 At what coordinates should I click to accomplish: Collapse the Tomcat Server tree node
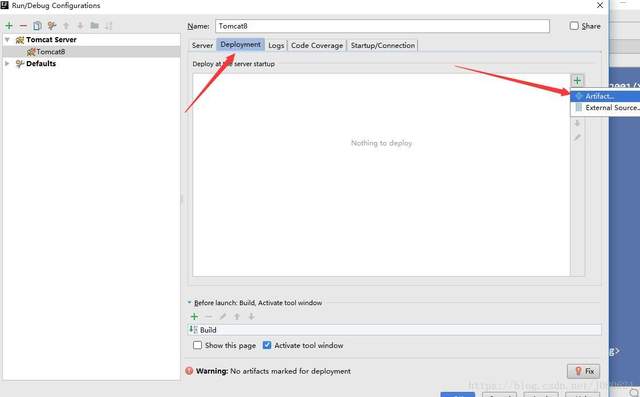pos(7,40)
